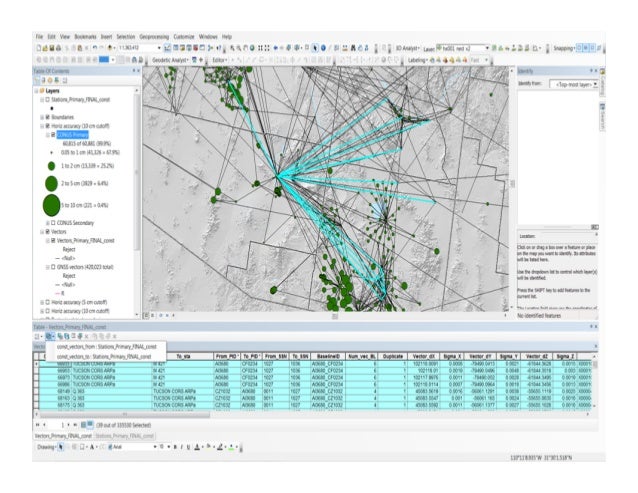Click the Related Tables icon in table toolbar
The image size is (638, 493).
(x=50, y=336)
